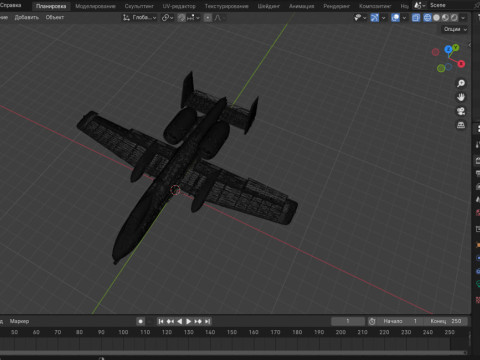Open the Маркер menu in timeline
The height and width of the screenshot is (360, 480).
point(19,321)
